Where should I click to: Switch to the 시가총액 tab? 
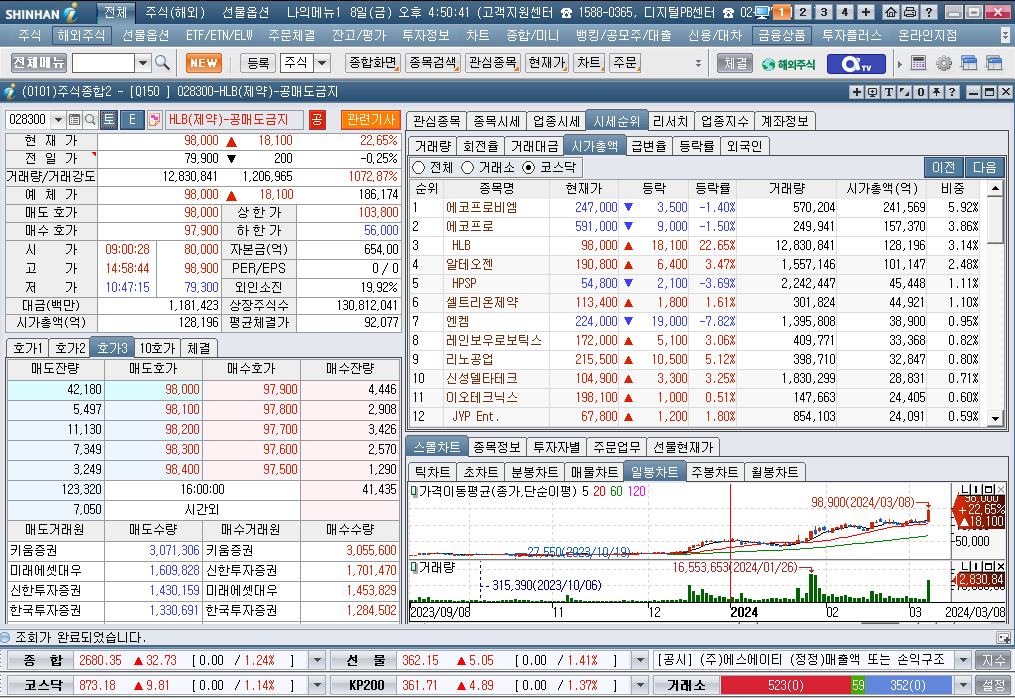point(594,146)
